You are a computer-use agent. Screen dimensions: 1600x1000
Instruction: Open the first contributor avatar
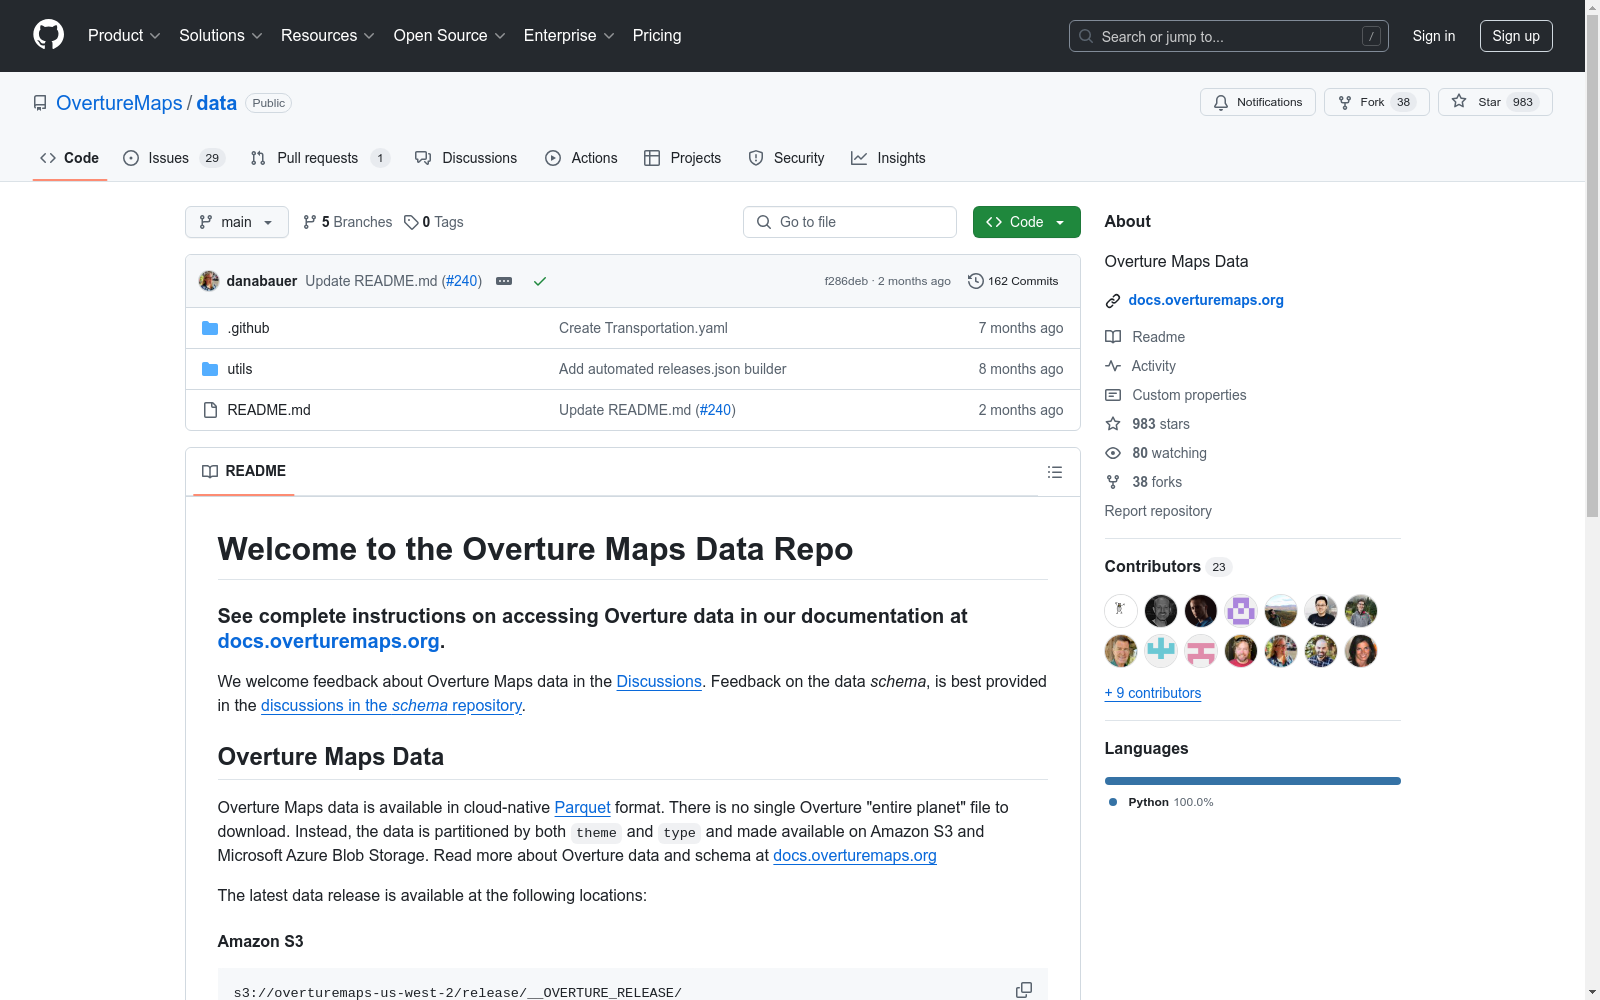point(1121,611)
